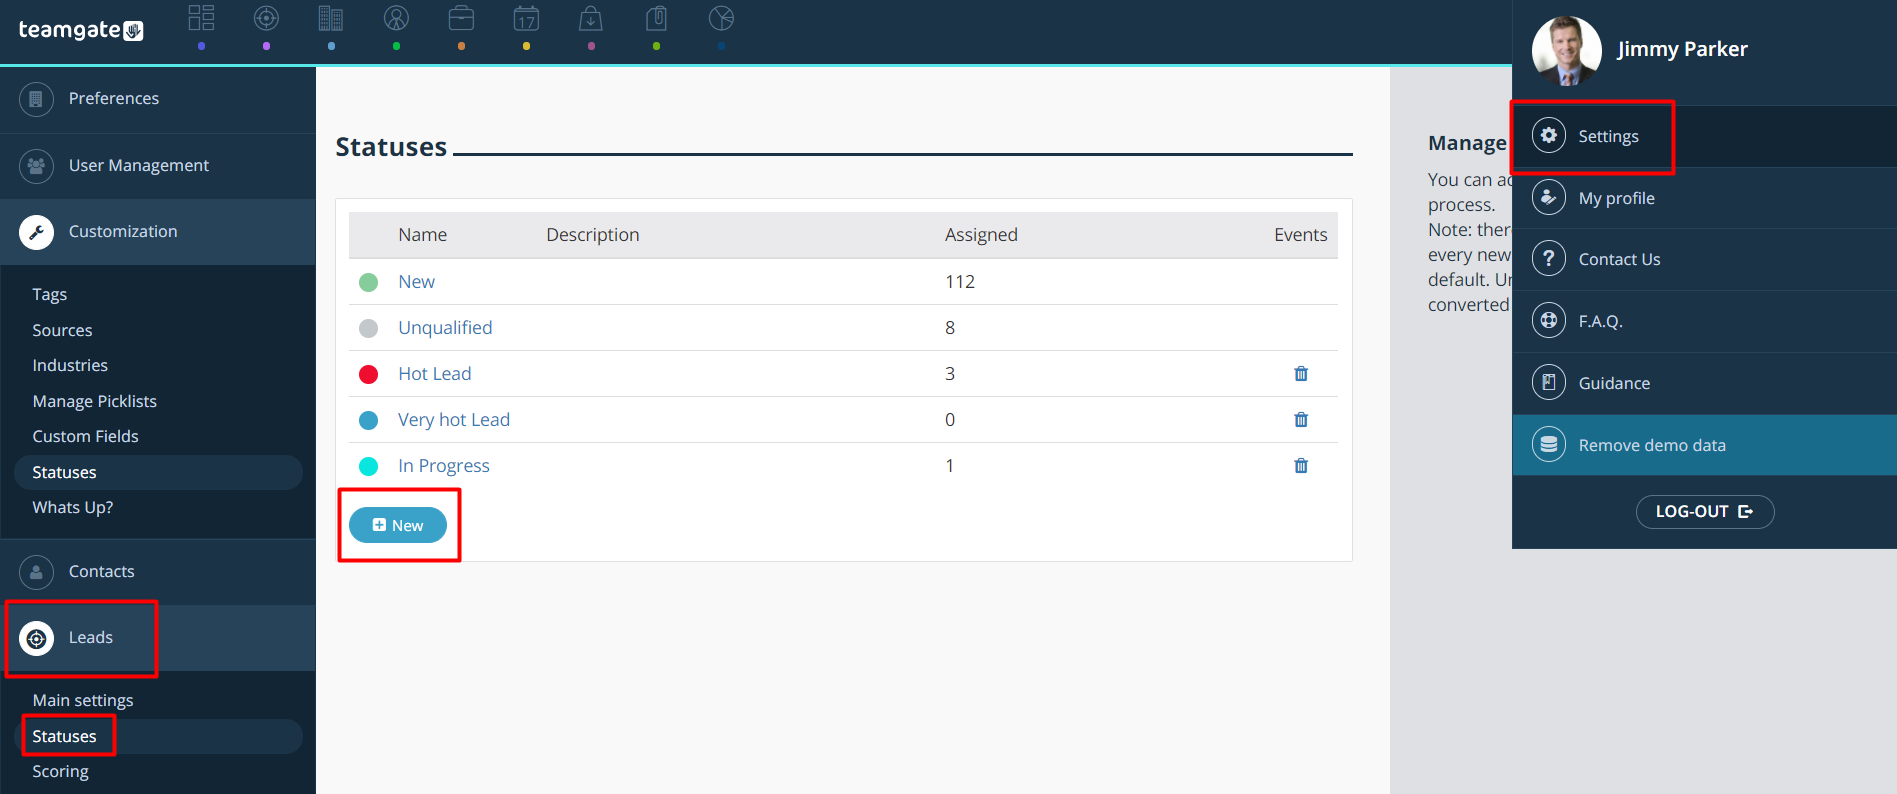The width and height of the screenshot is (1897, 794).
Task: Click the cyan color dot for In Progress
Action: tap(368, 466)
